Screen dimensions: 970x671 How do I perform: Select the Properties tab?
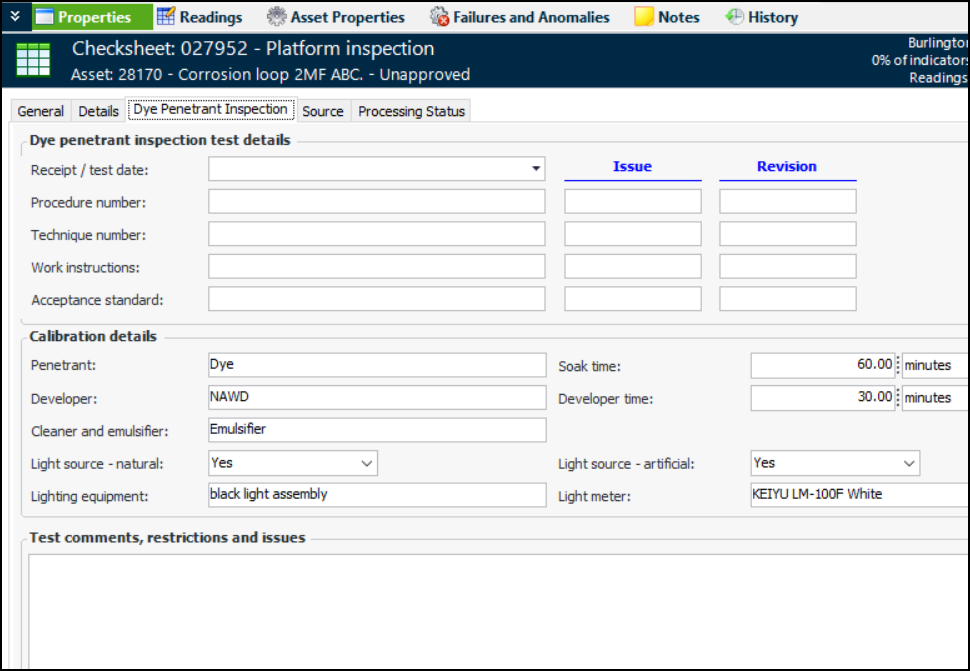93,17
